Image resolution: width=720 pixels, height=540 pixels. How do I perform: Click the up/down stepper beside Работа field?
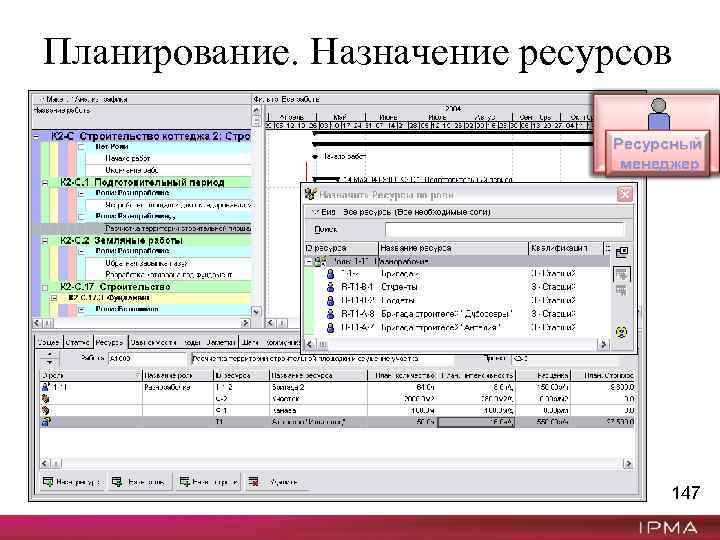click(x=50, y=358)
